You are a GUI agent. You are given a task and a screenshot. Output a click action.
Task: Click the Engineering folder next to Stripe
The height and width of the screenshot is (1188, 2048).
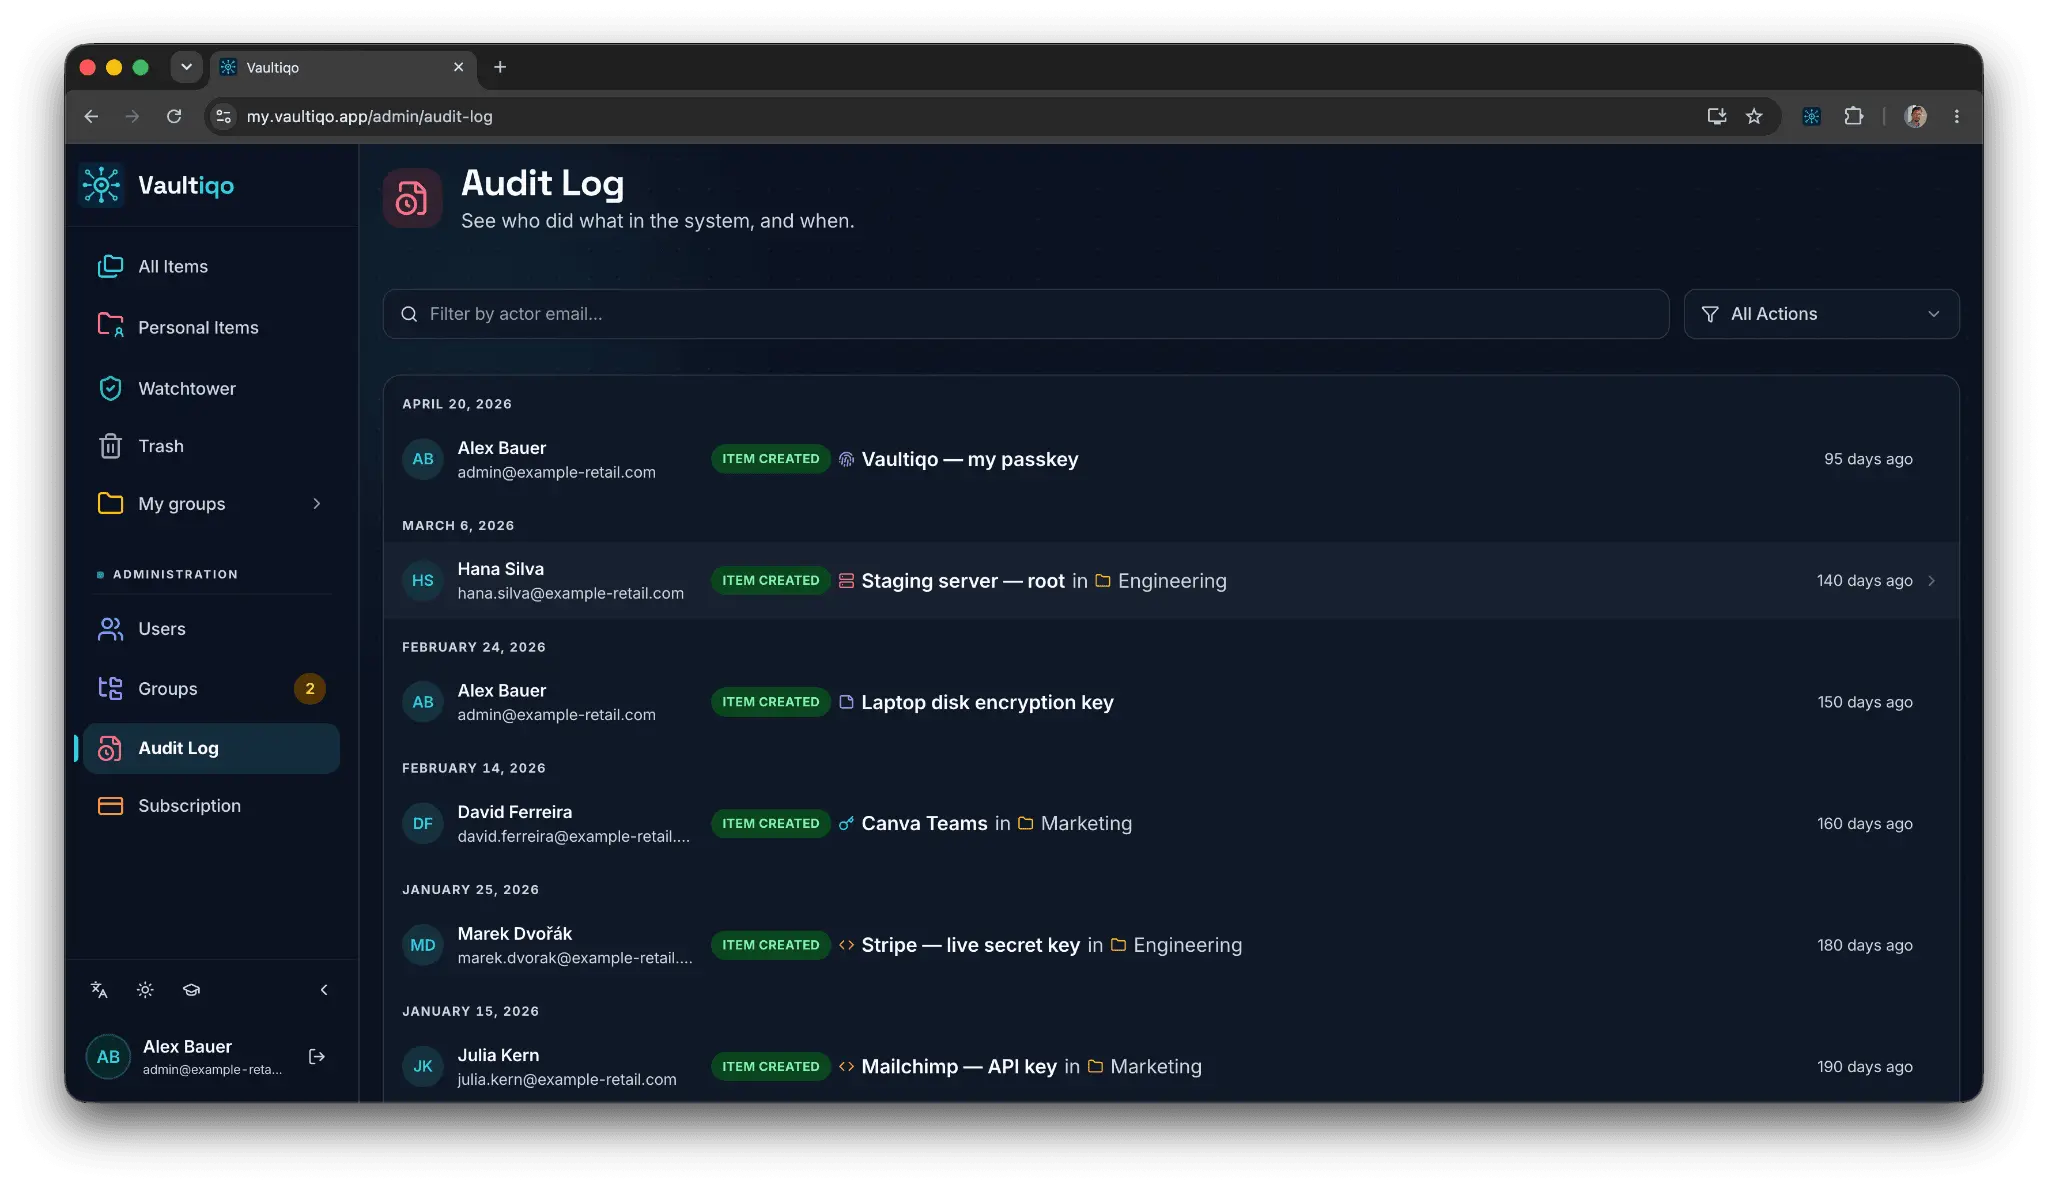pyautogui.click(x=1176, y=945)
